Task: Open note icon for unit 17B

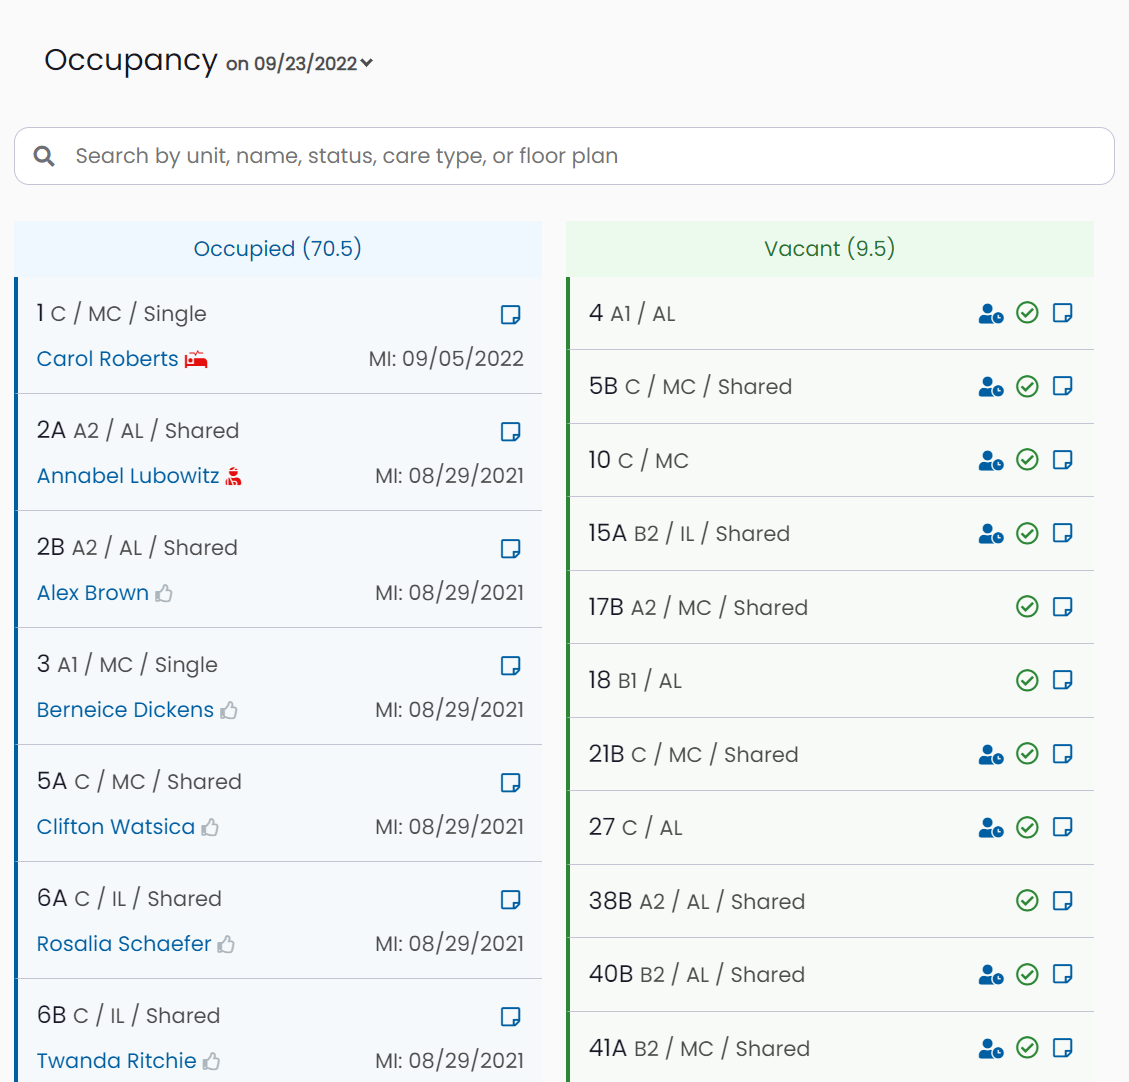Action: (x=1063, y=607)
